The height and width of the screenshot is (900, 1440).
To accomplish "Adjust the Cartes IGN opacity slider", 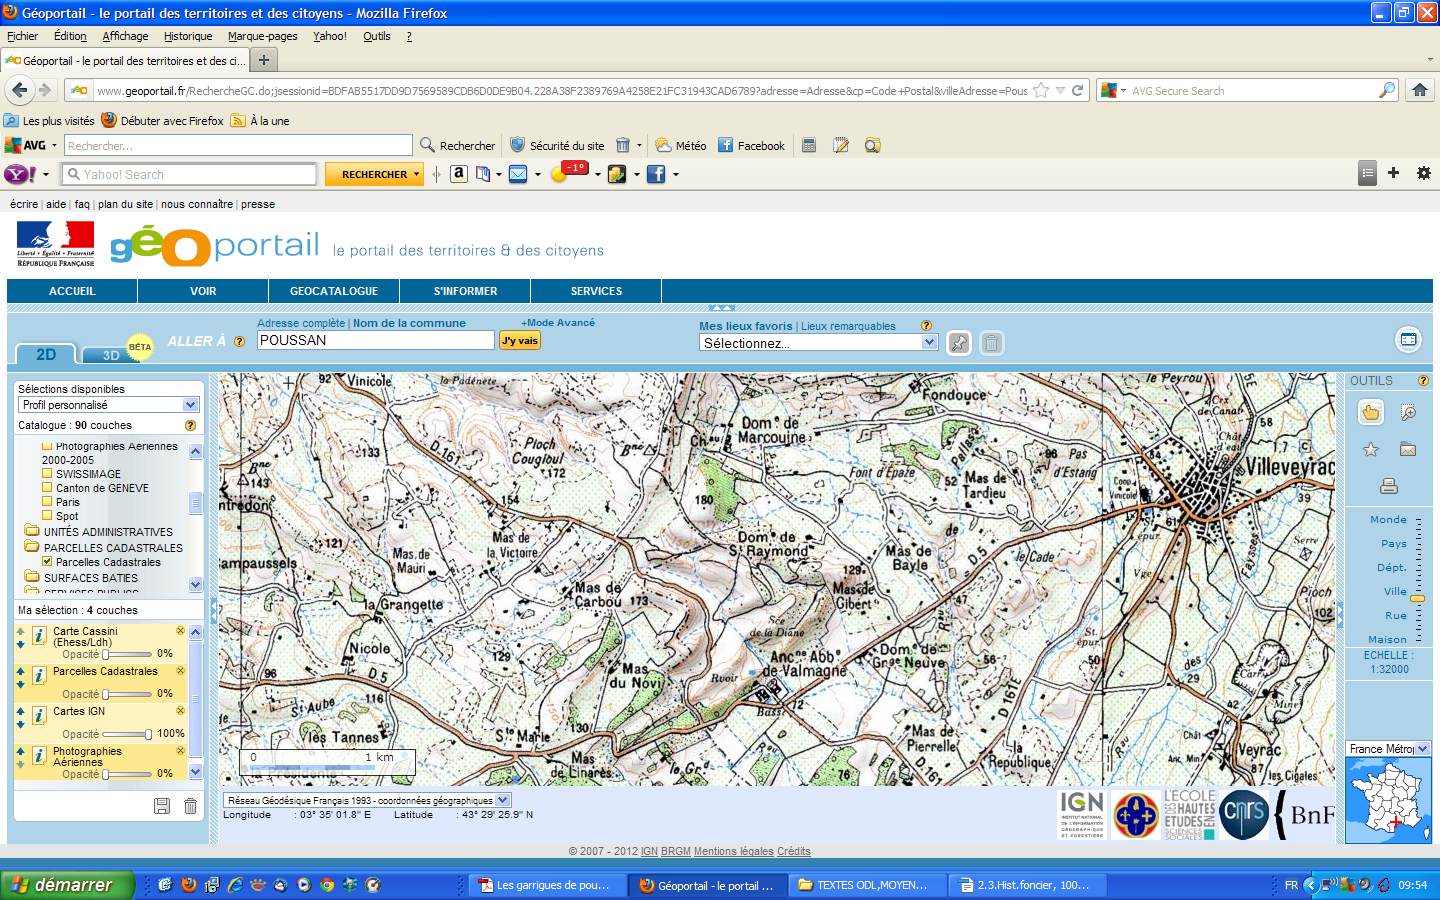I will [149, 734].
